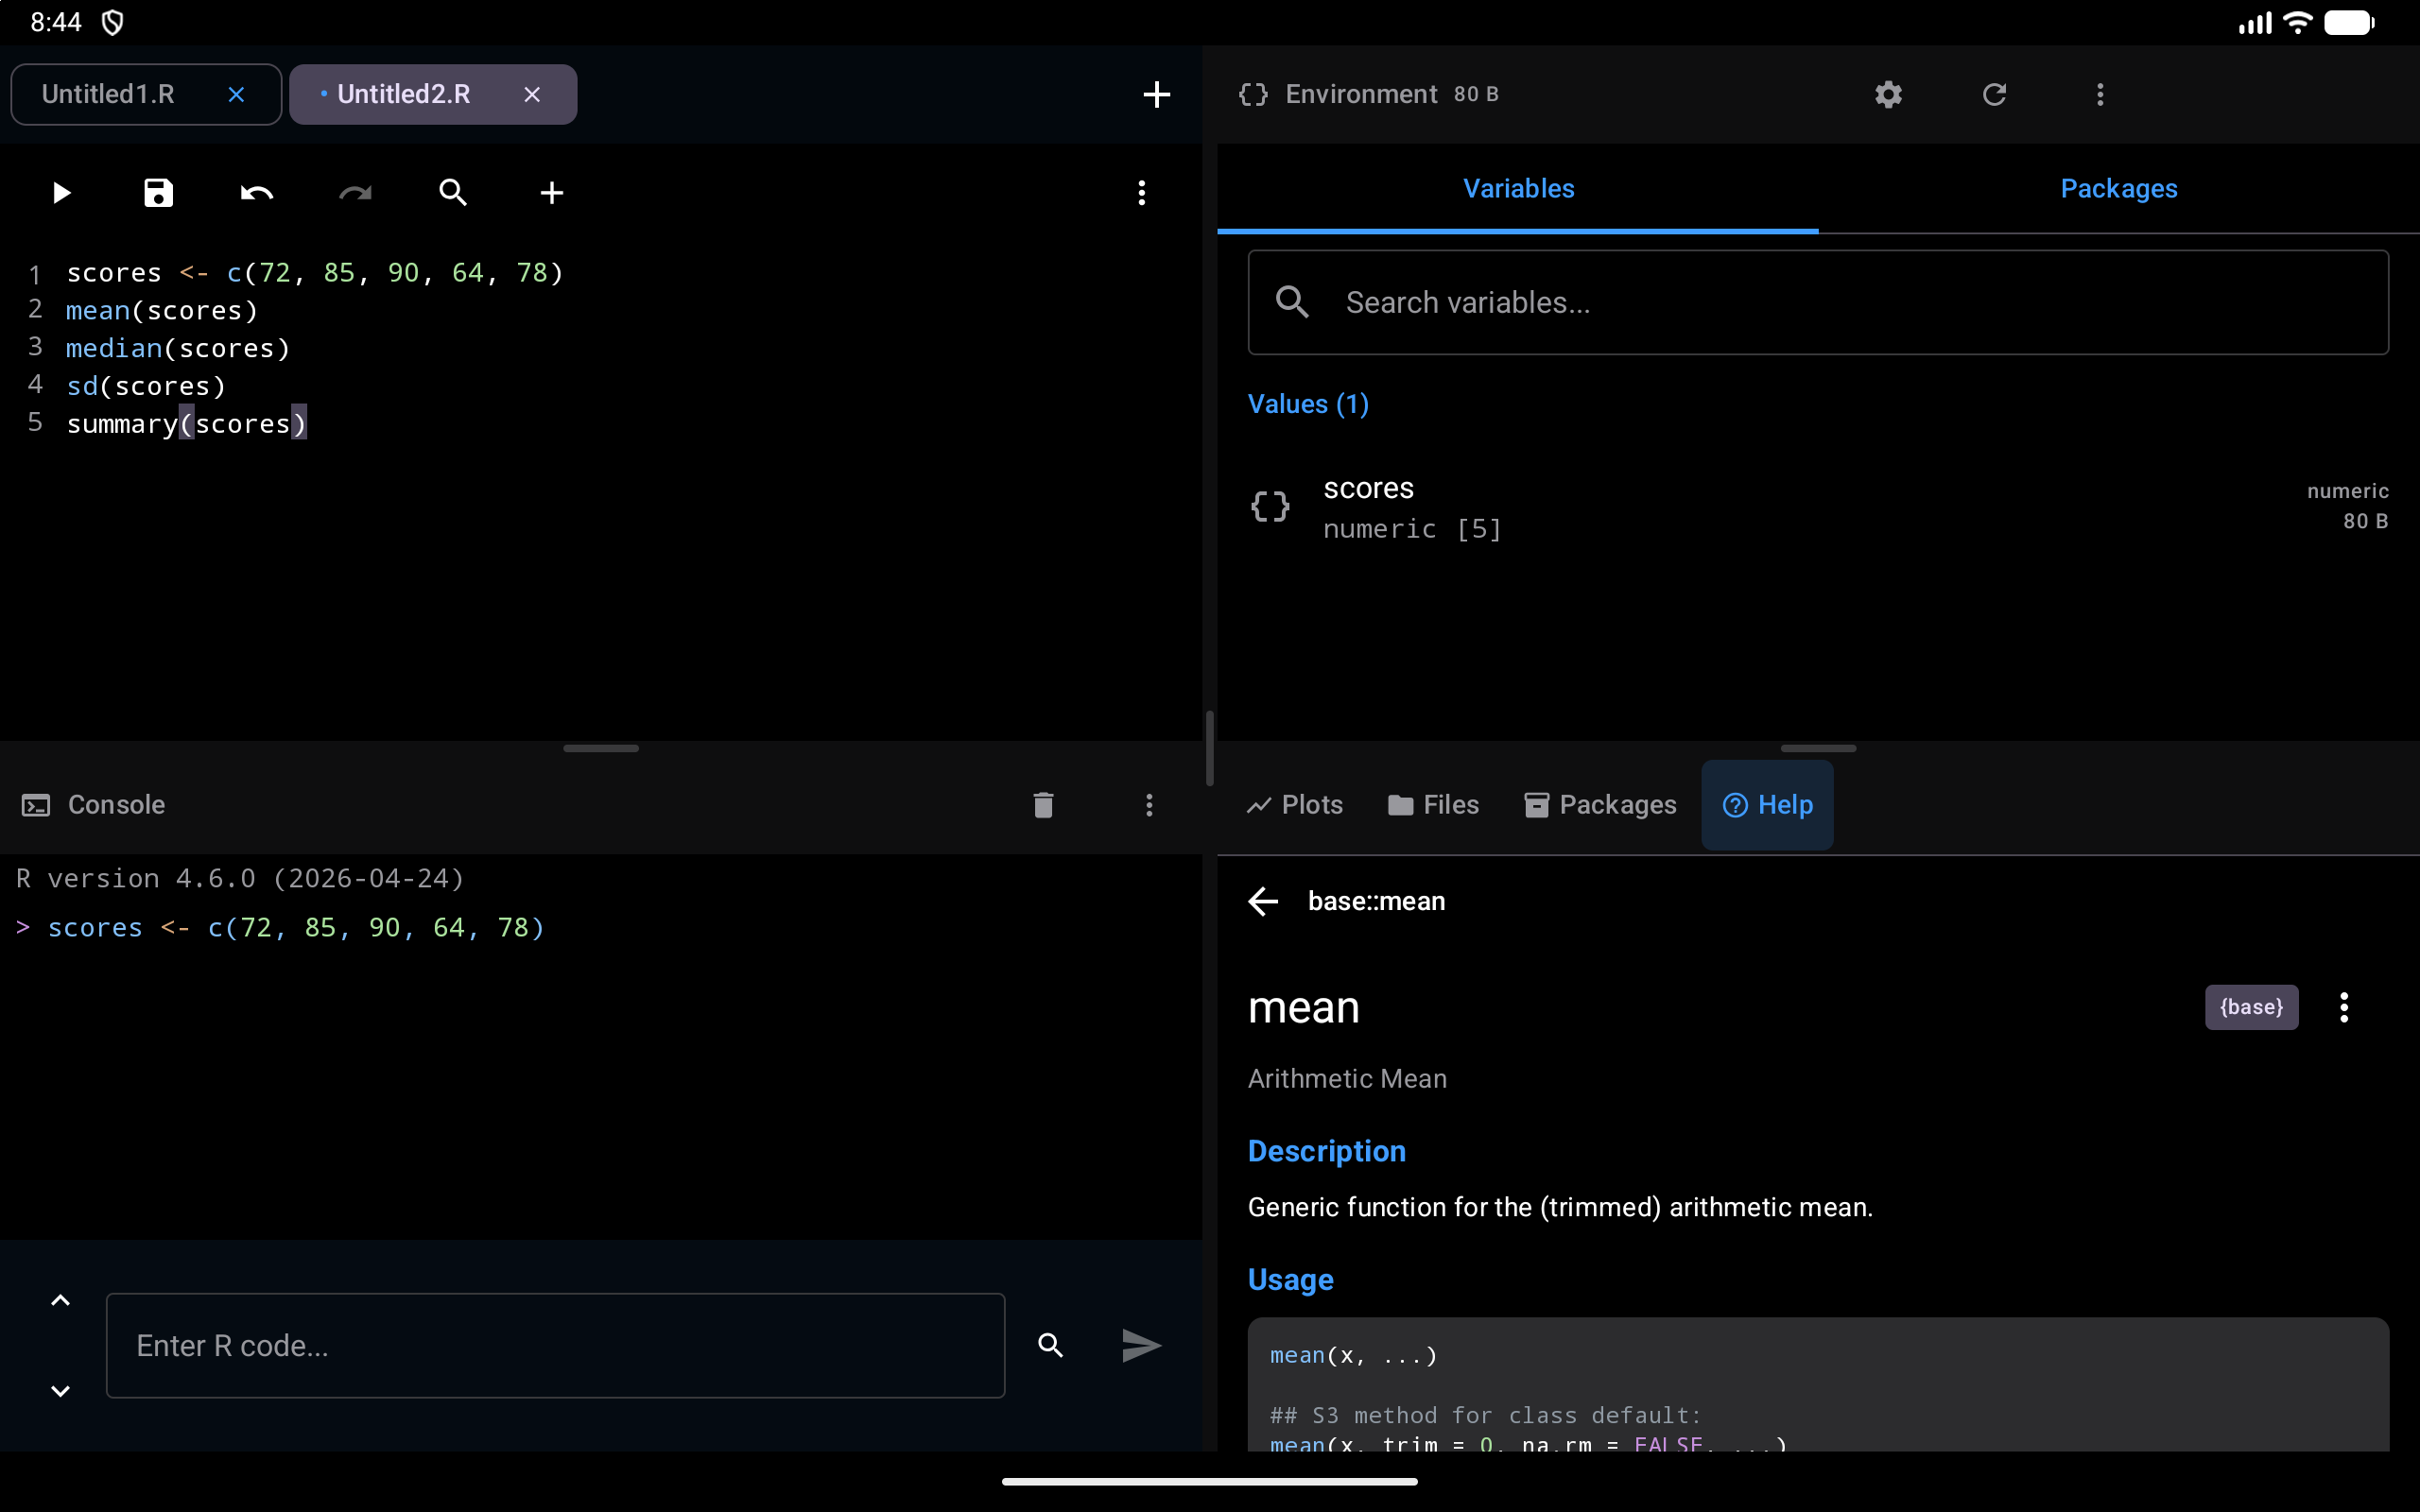Close the Untitled1.R tab
The image size is (2420, 1512).
click(236, 95)
